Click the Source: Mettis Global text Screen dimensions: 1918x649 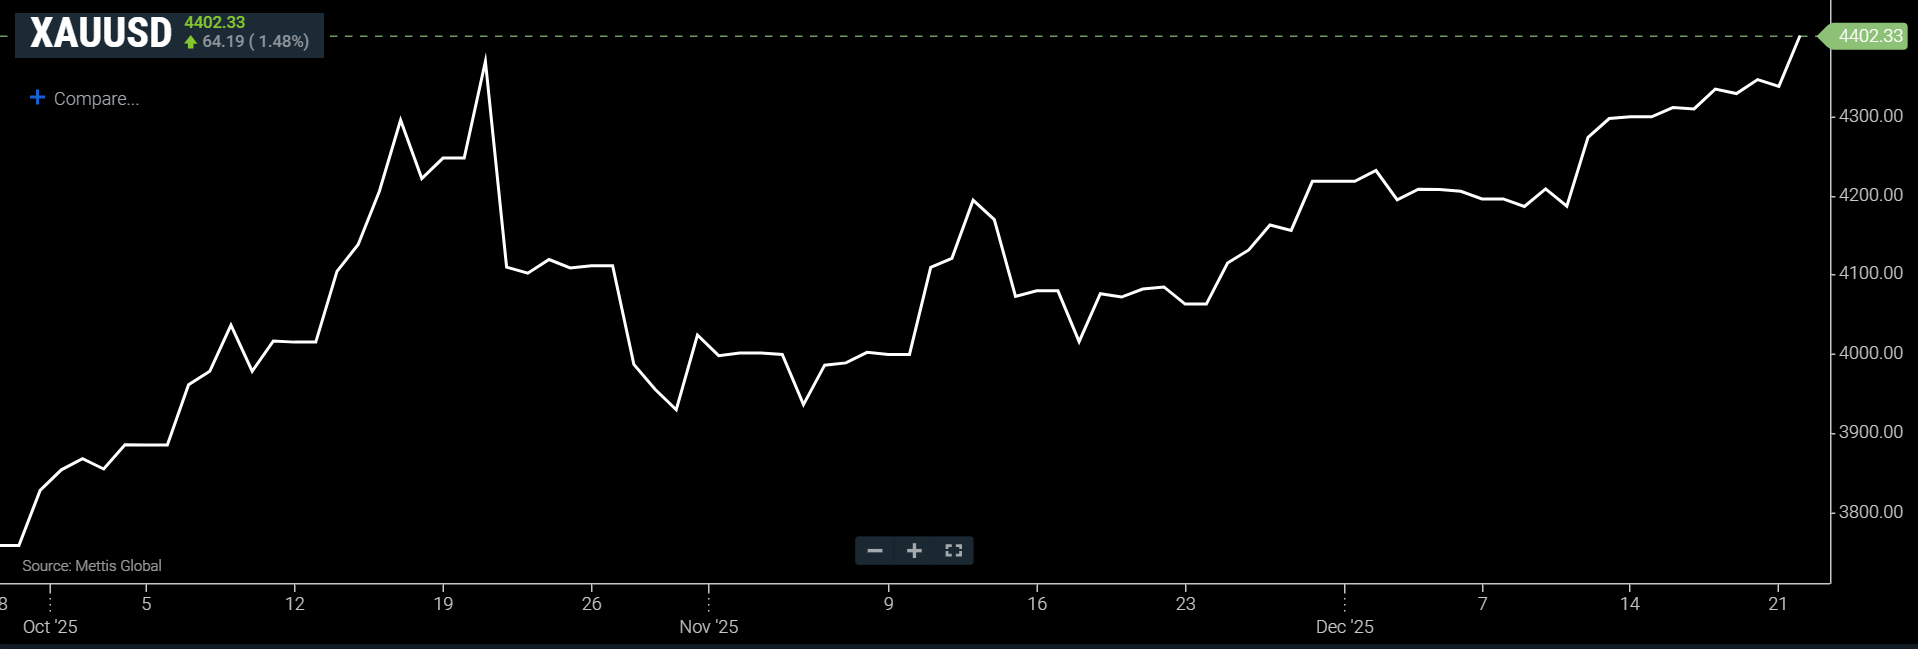point(92,566)
